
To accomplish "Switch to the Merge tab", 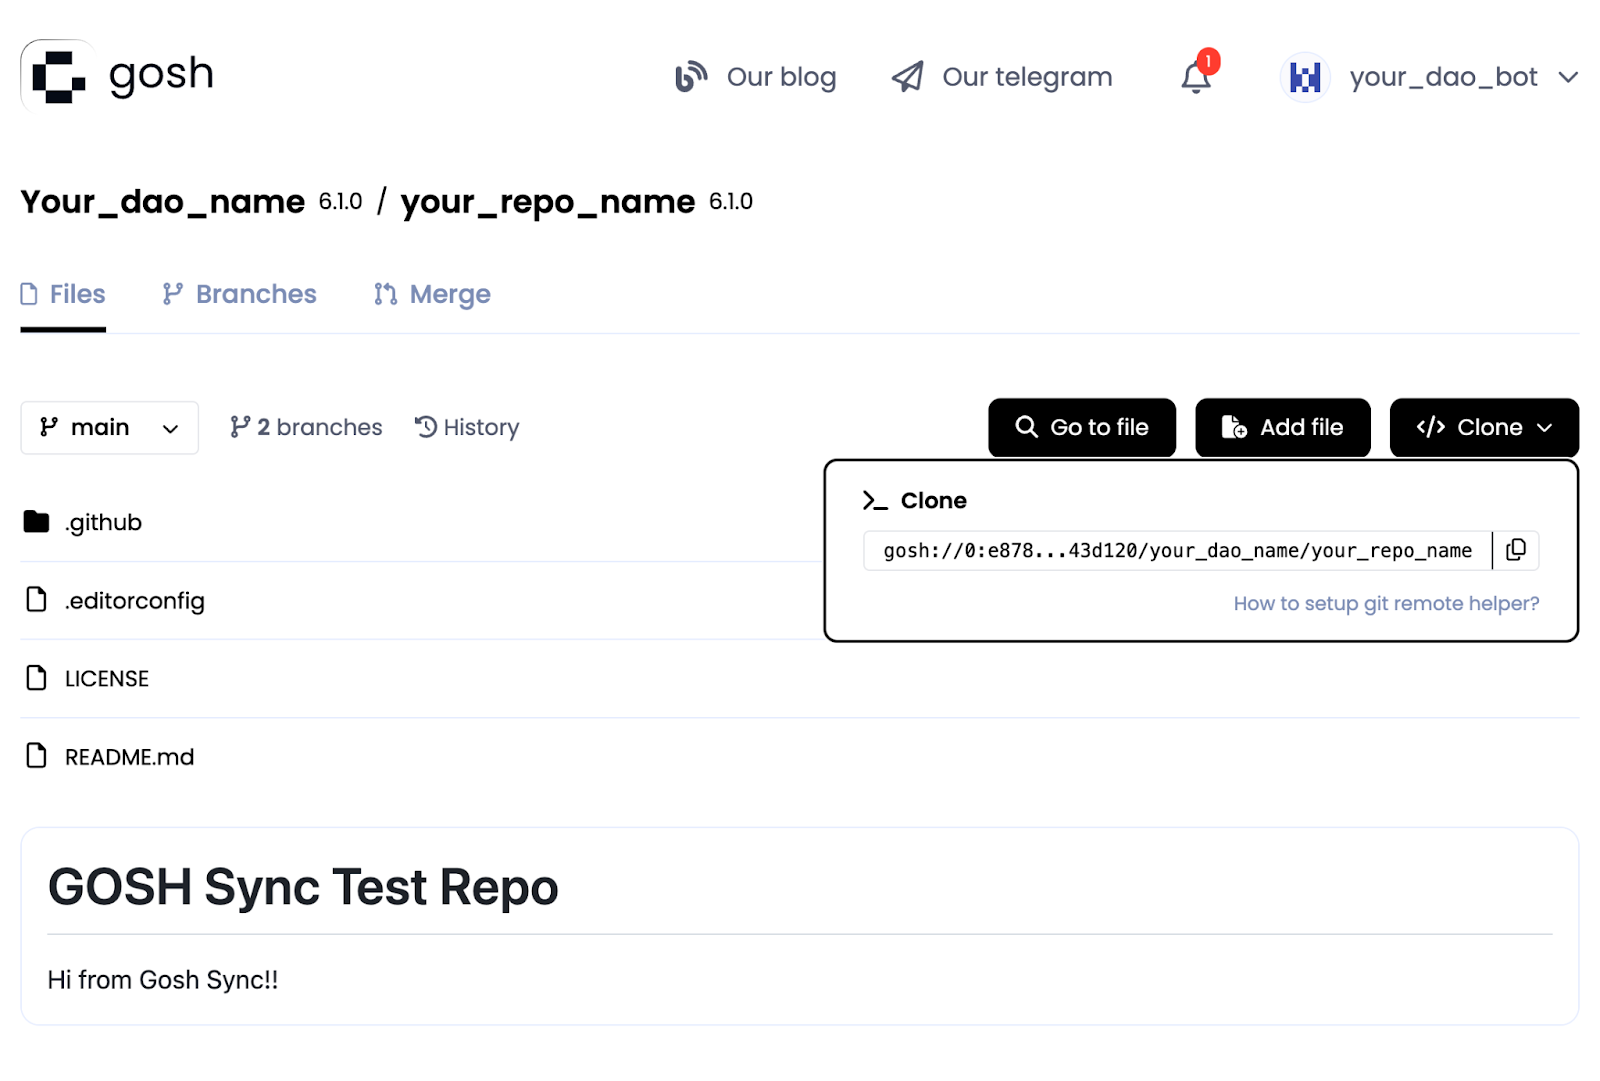I will pyautogui.click(x=432, y=294).
